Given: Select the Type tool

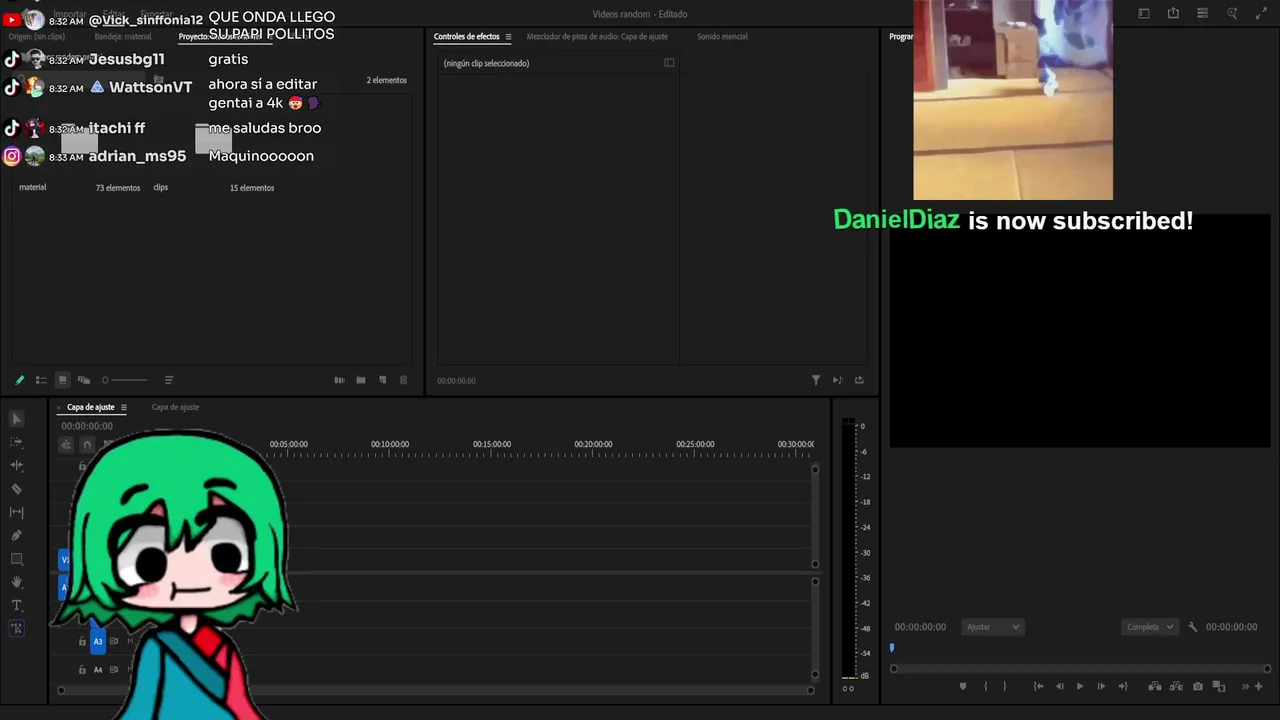Looking at the screenshot, I should 17,605.
